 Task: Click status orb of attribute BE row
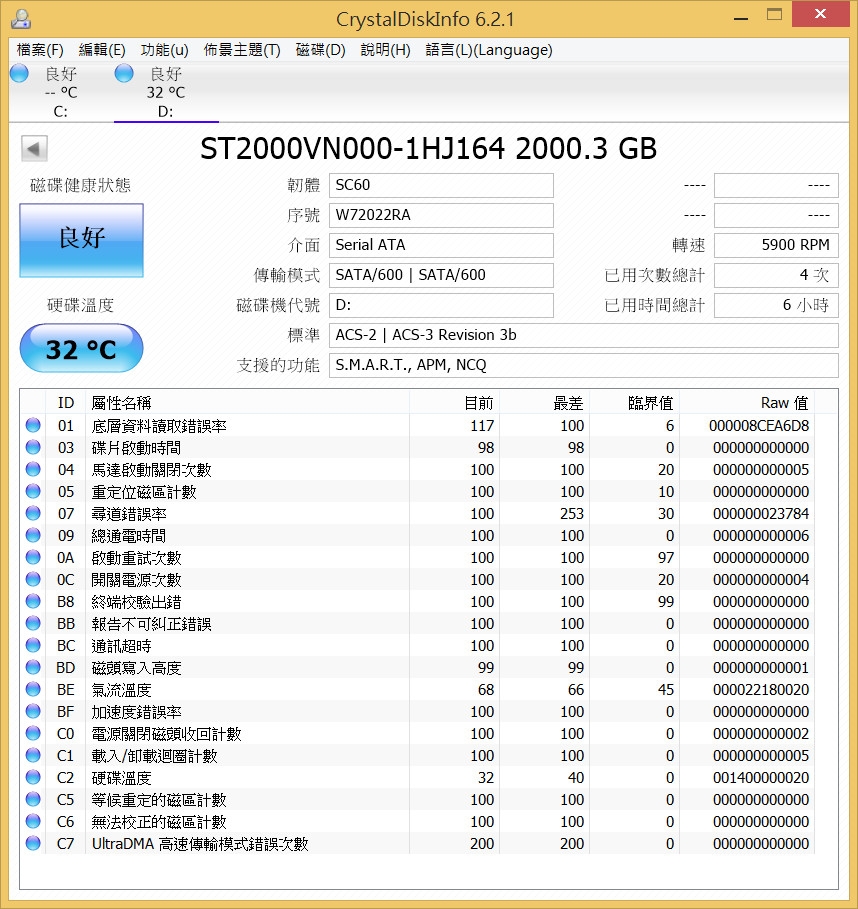33,690
